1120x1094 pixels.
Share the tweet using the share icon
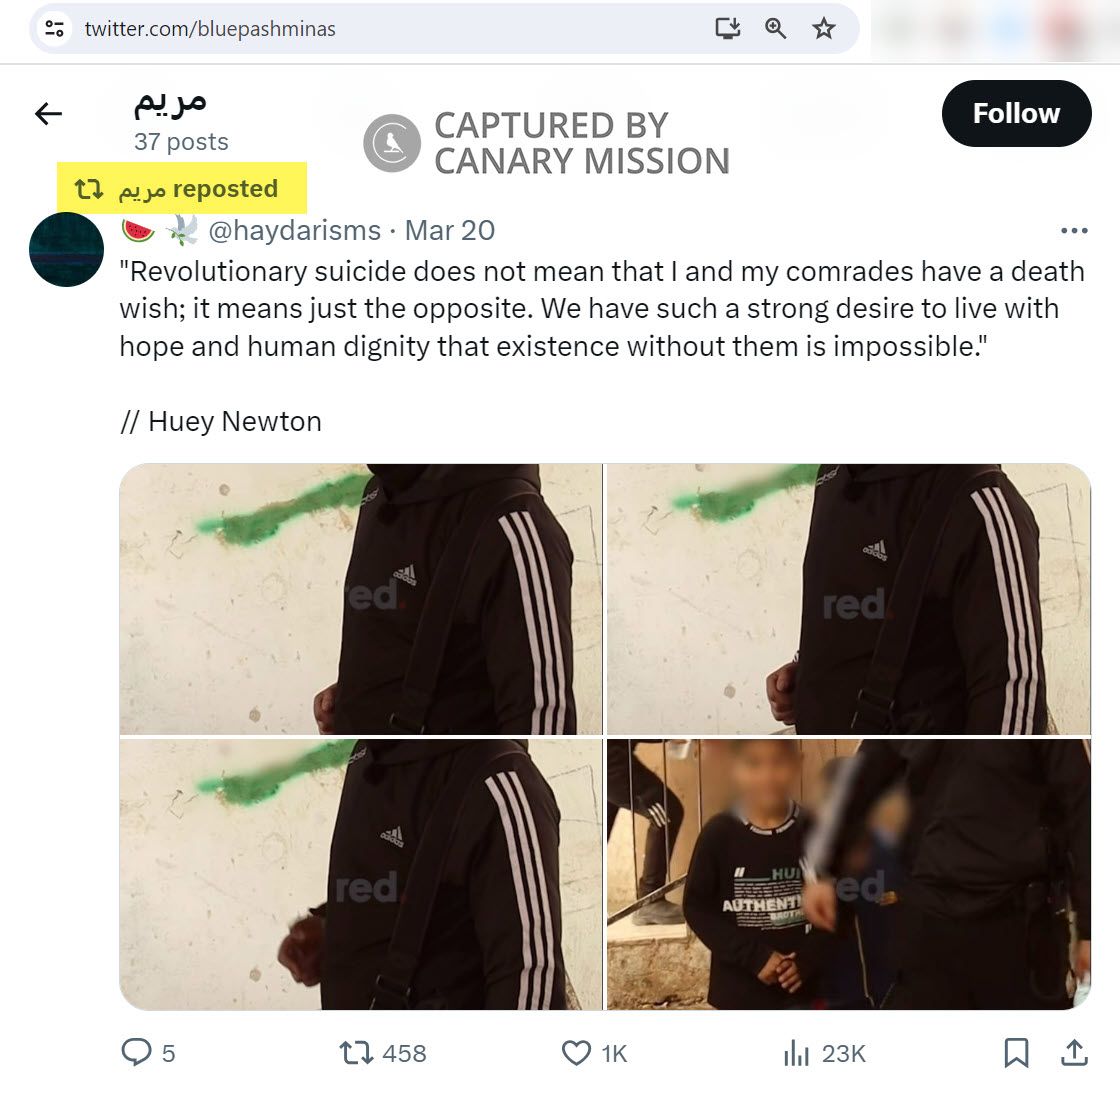point(1074,1052)
